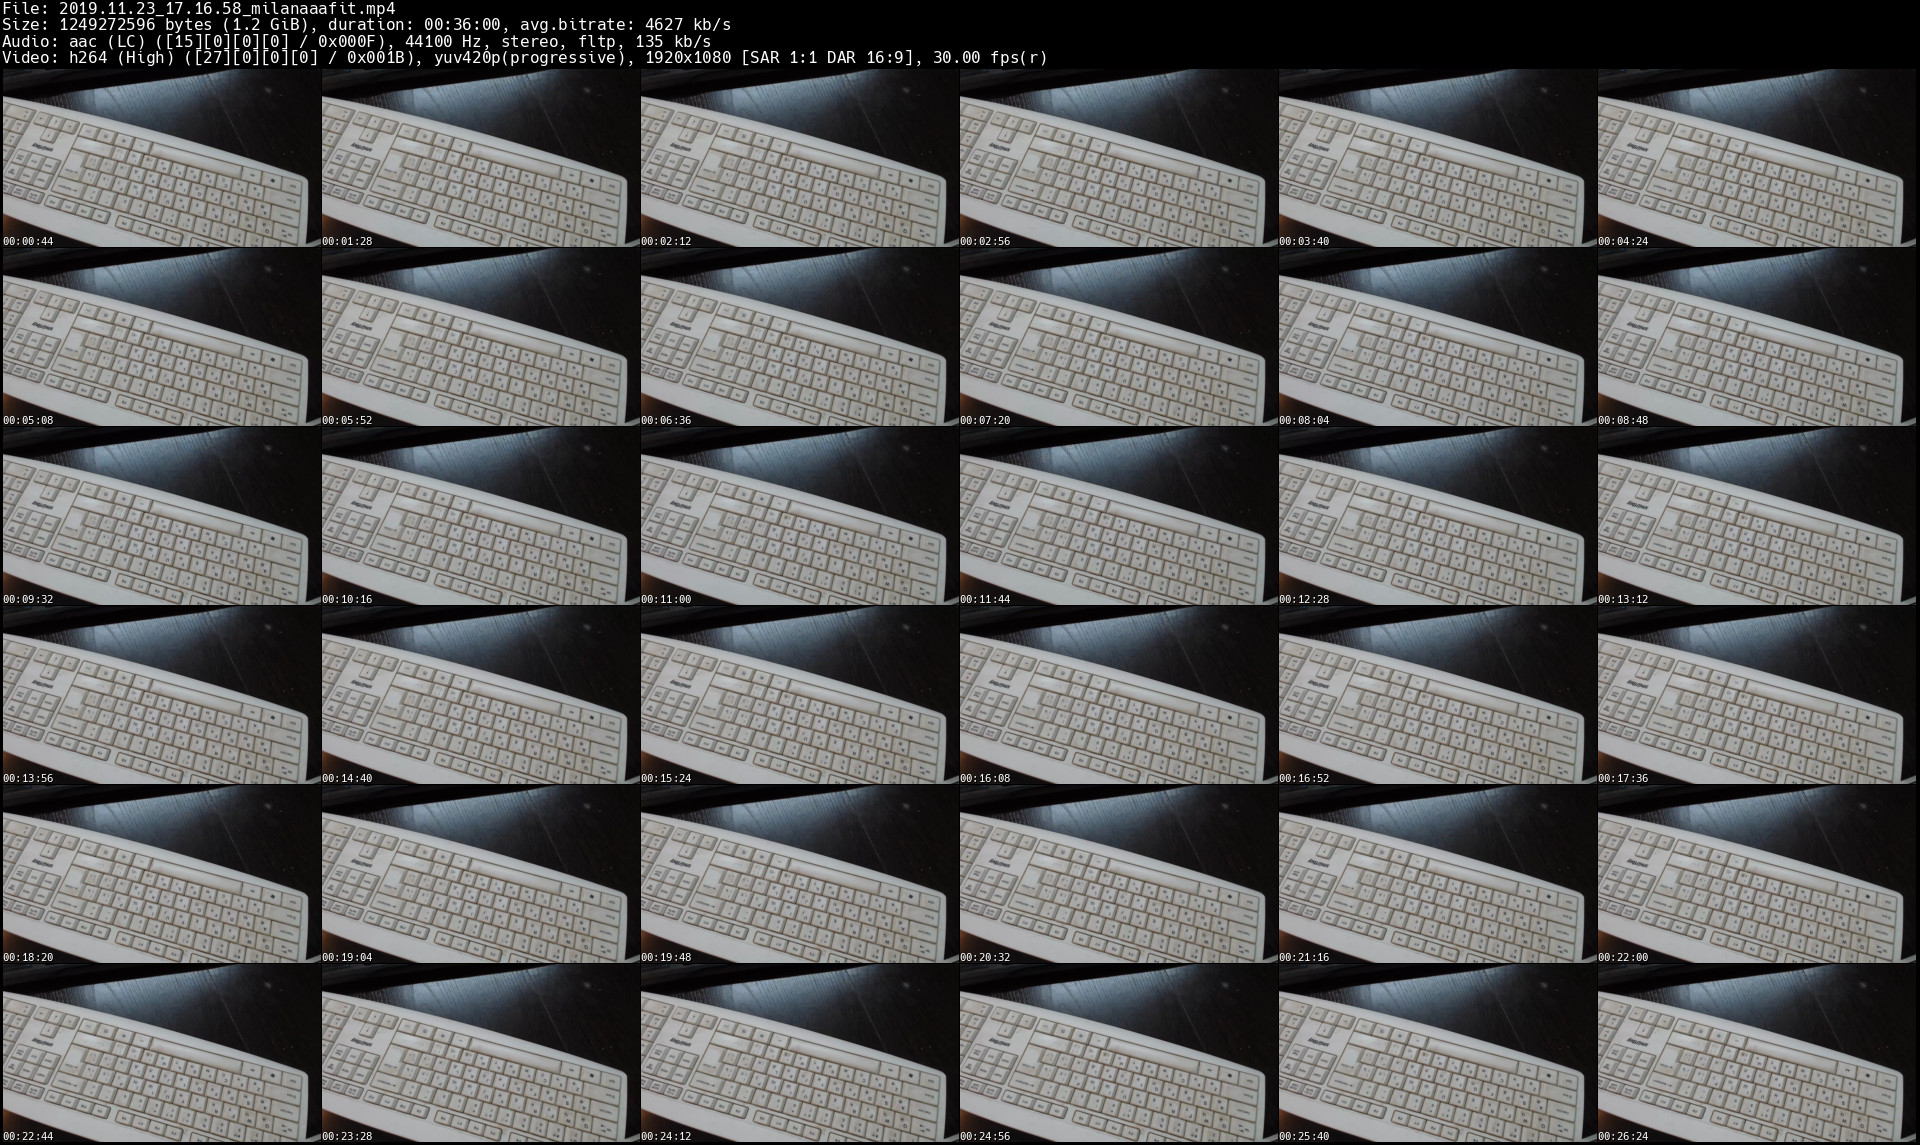Select the frame at 00:02:56
This screenshot has width=1920, height=1145.
coord(1118,158)
